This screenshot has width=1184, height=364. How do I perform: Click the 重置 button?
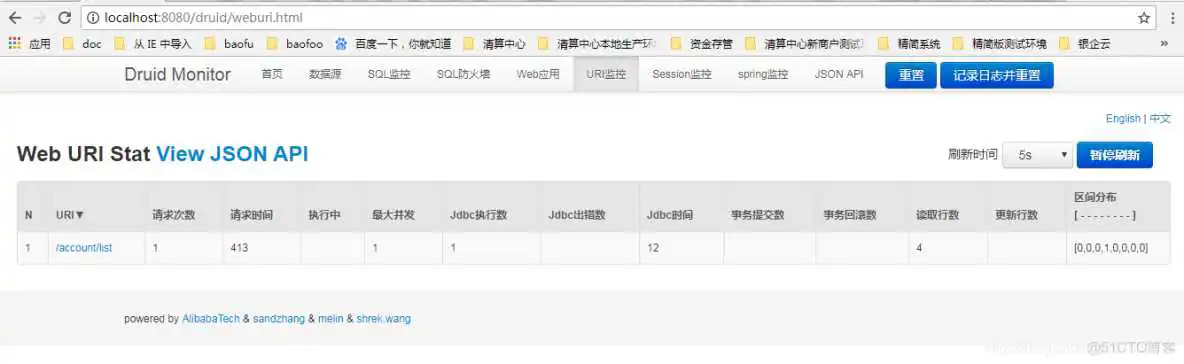911,76
